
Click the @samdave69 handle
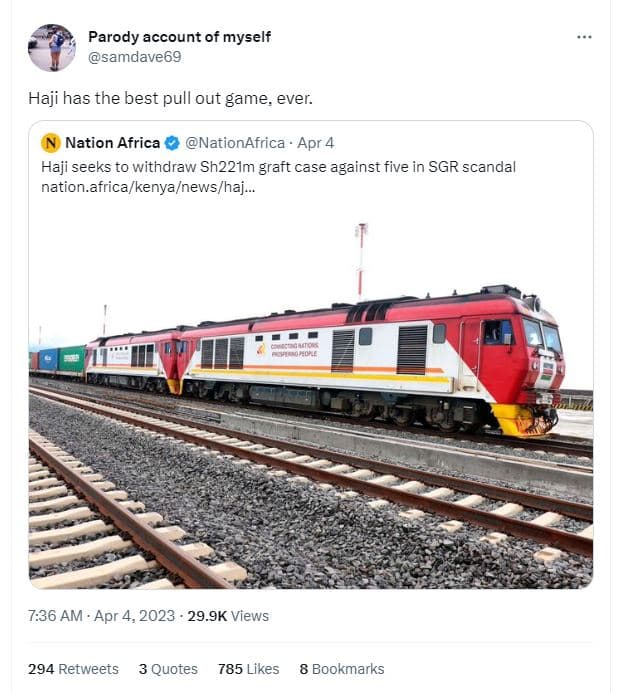coord(135,57)
